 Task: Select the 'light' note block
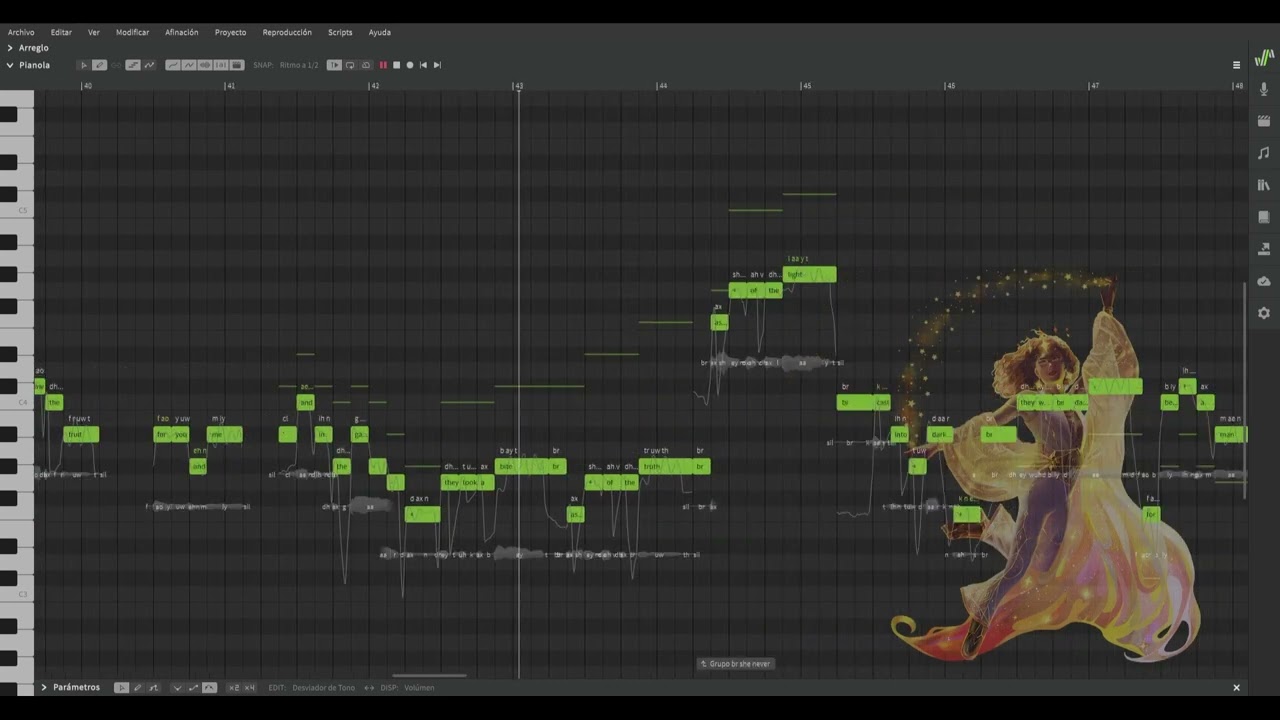pos(810,274)
